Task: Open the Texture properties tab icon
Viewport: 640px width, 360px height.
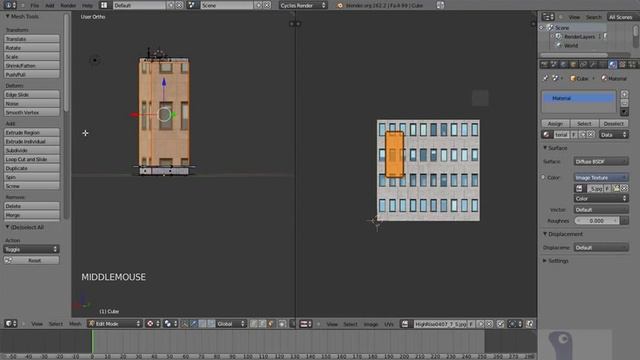Action: 622,64
